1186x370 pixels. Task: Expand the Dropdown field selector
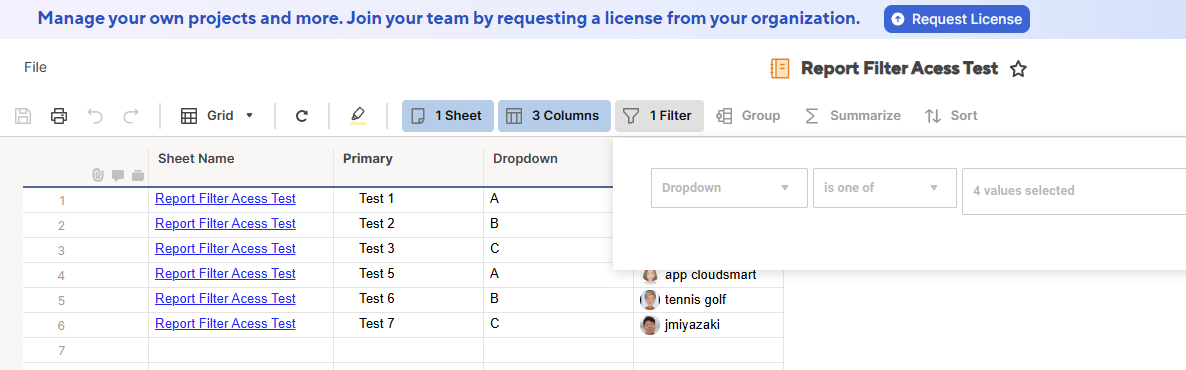click(x=729, y=188)
